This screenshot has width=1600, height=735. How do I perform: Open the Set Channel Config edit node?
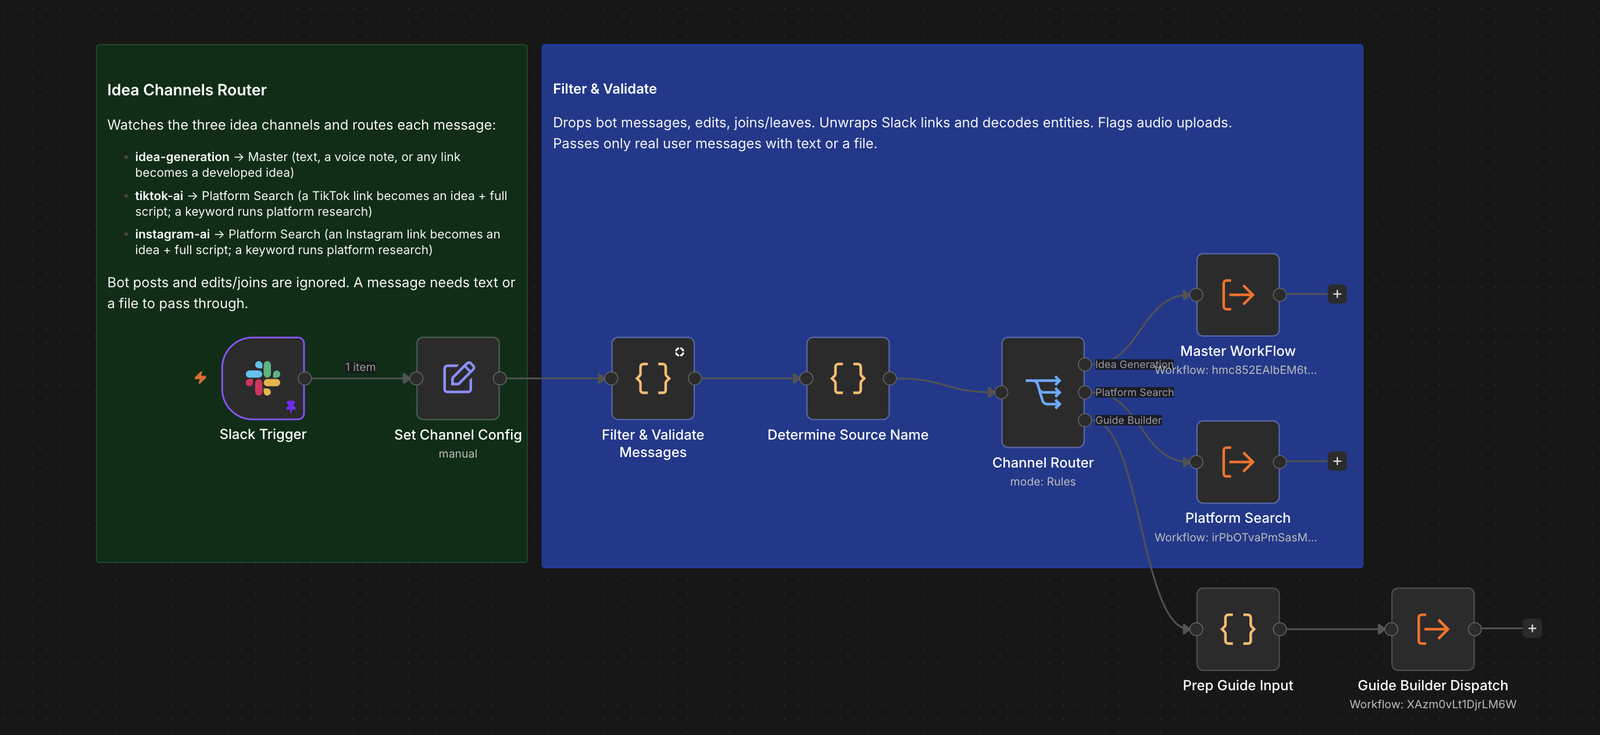(x=458, y=378)
